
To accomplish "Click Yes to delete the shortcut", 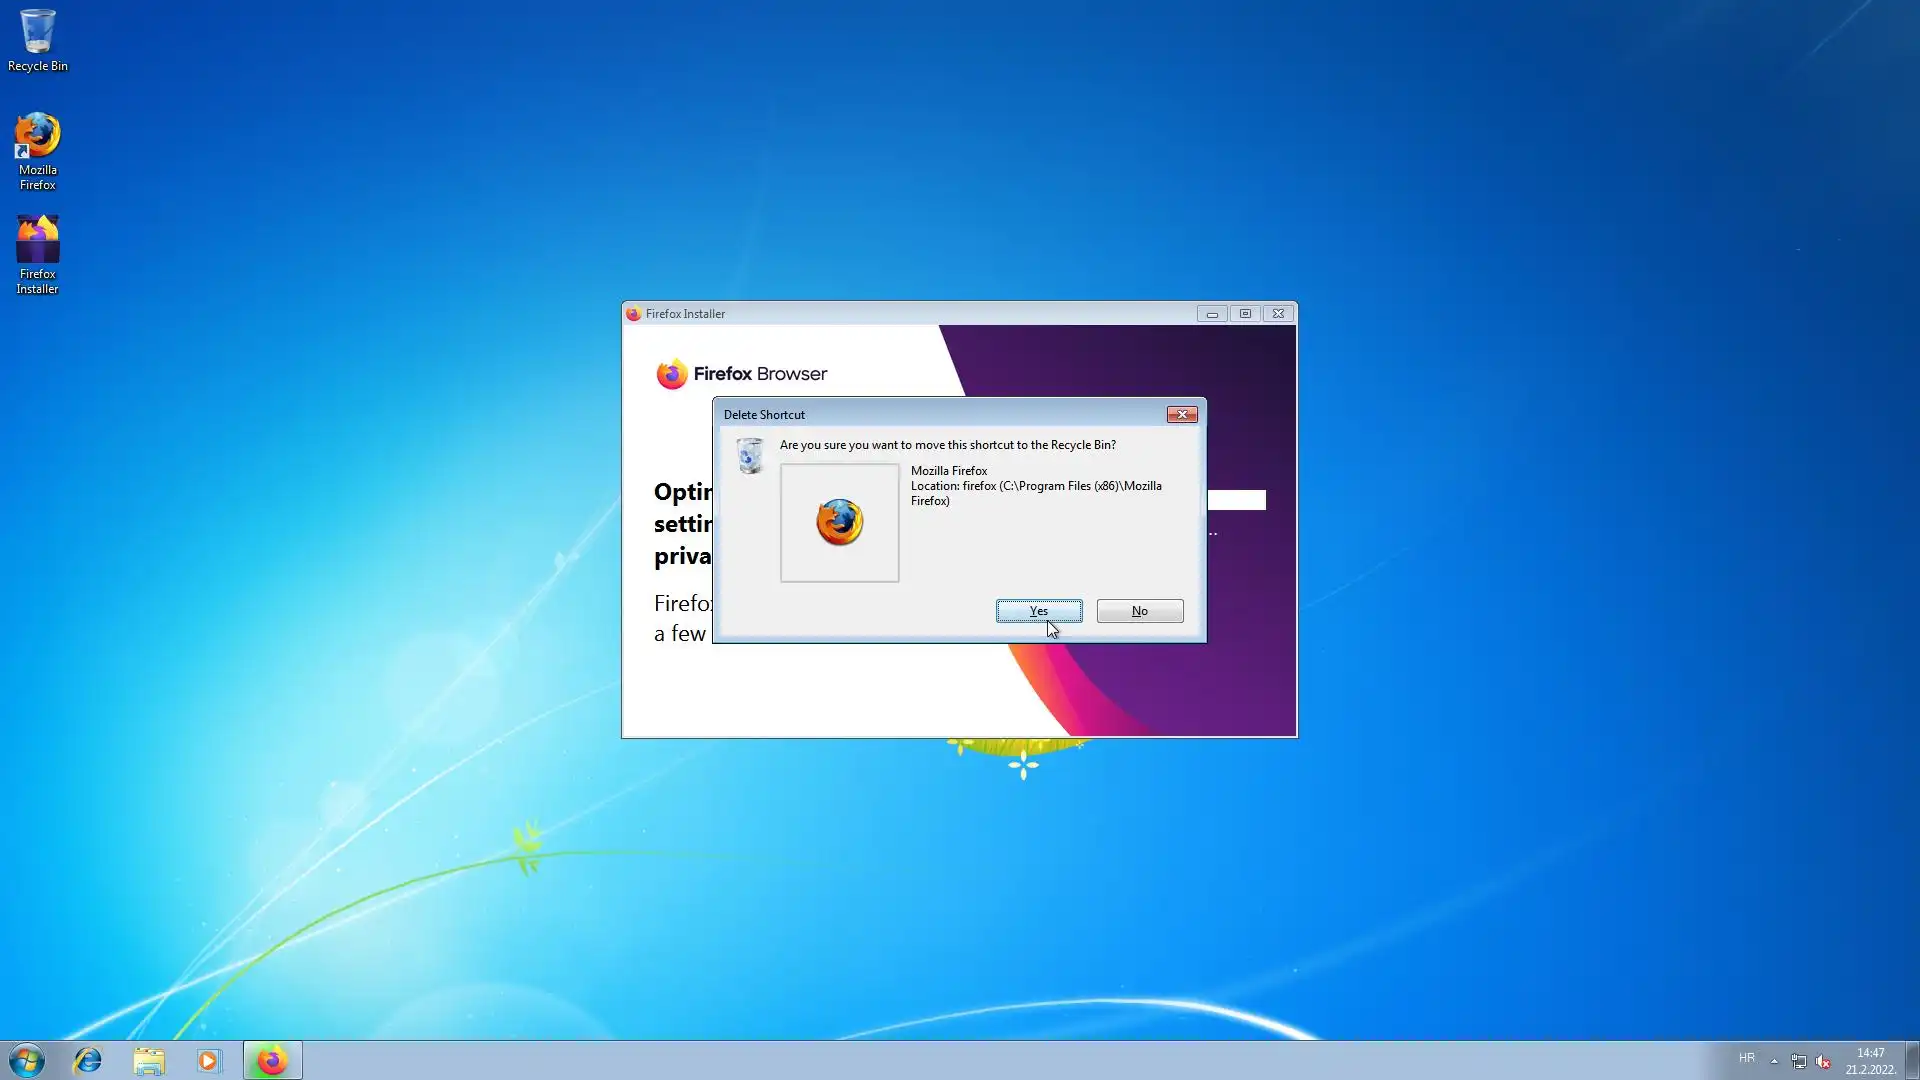I will coord(1038,611).
